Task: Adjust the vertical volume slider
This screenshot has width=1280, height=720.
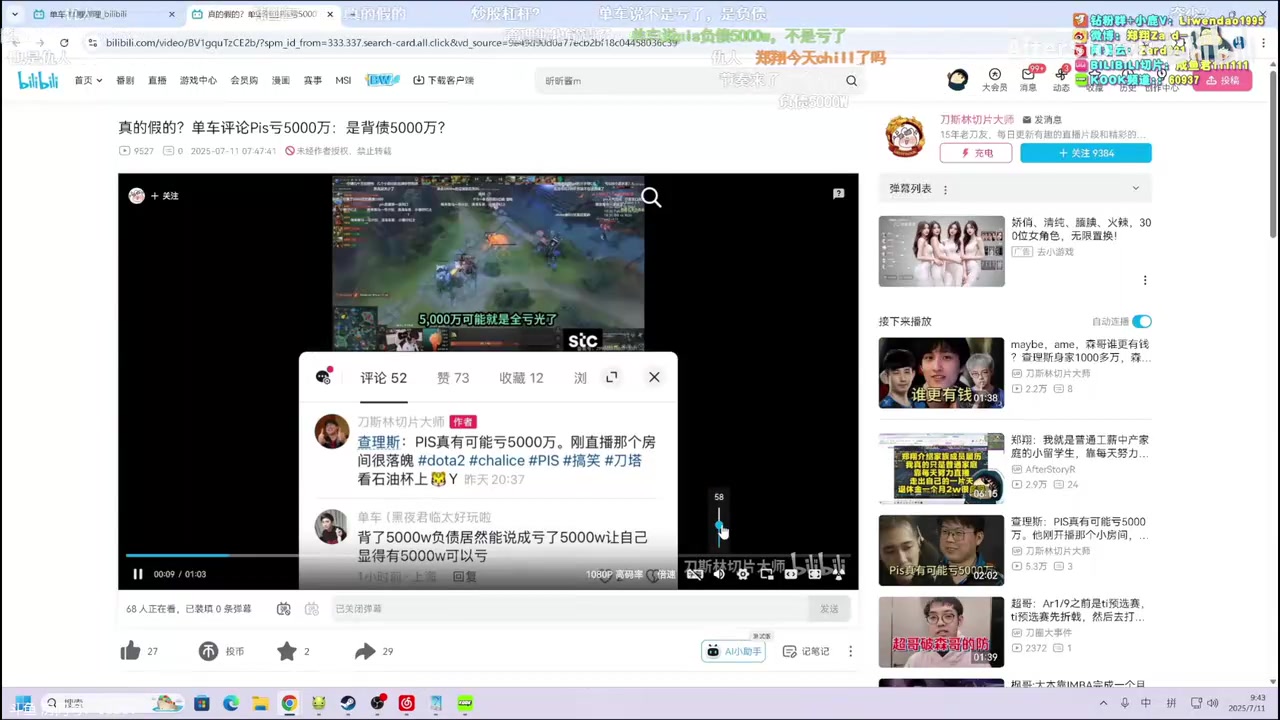Action: pyautogui.click(x=719, y=525)
